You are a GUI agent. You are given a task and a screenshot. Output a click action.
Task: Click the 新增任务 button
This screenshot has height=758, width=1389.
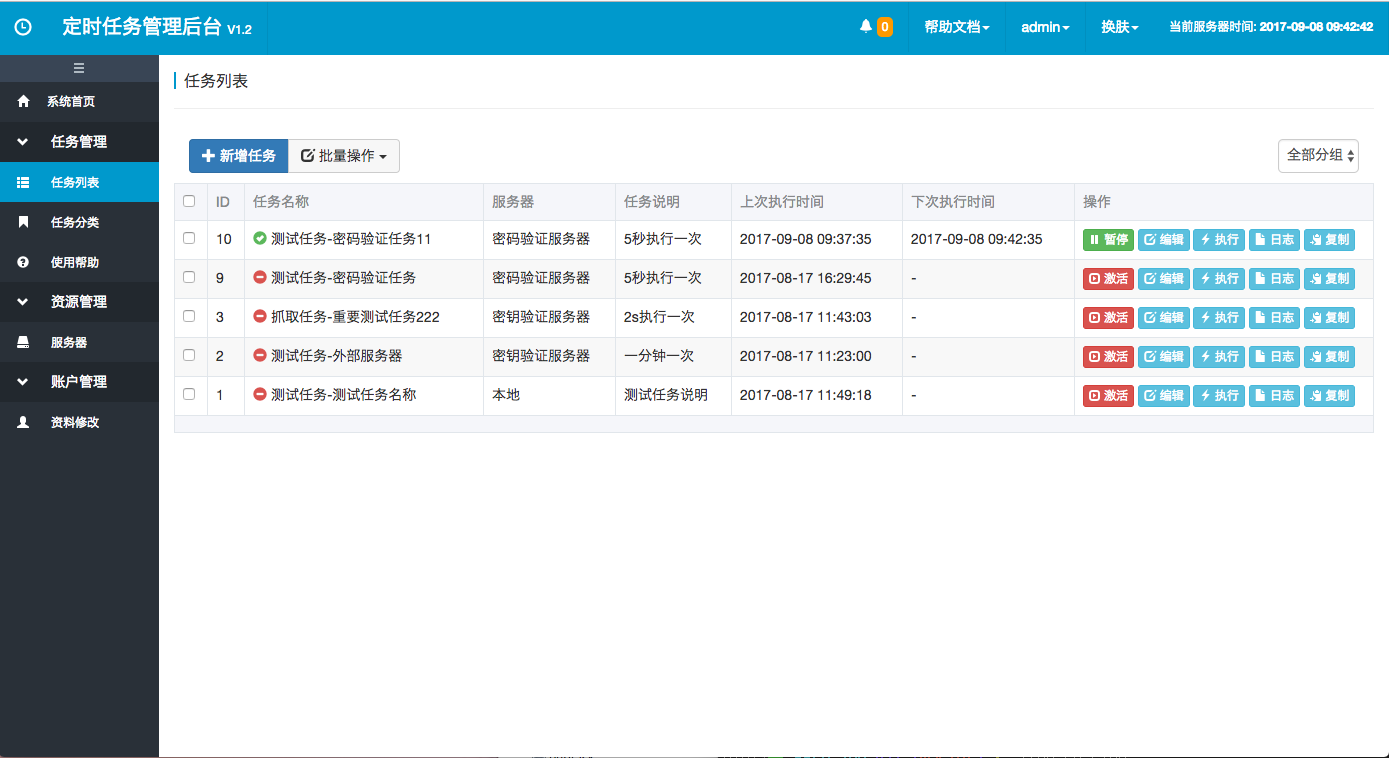pyautogui.click(x=237, y=156)
